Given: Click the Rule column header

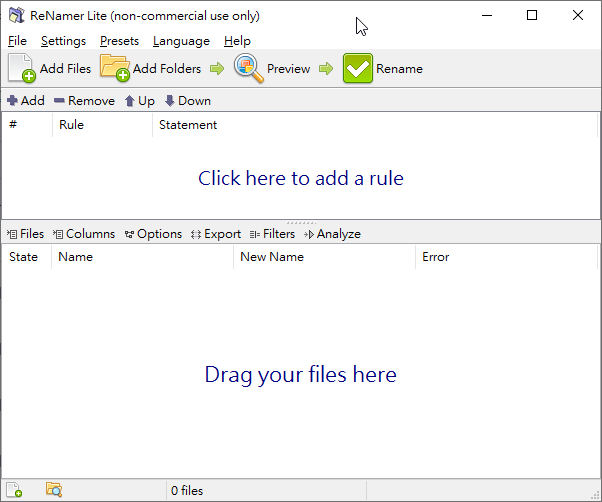Looking at the screenshot, I should [102, 125].
